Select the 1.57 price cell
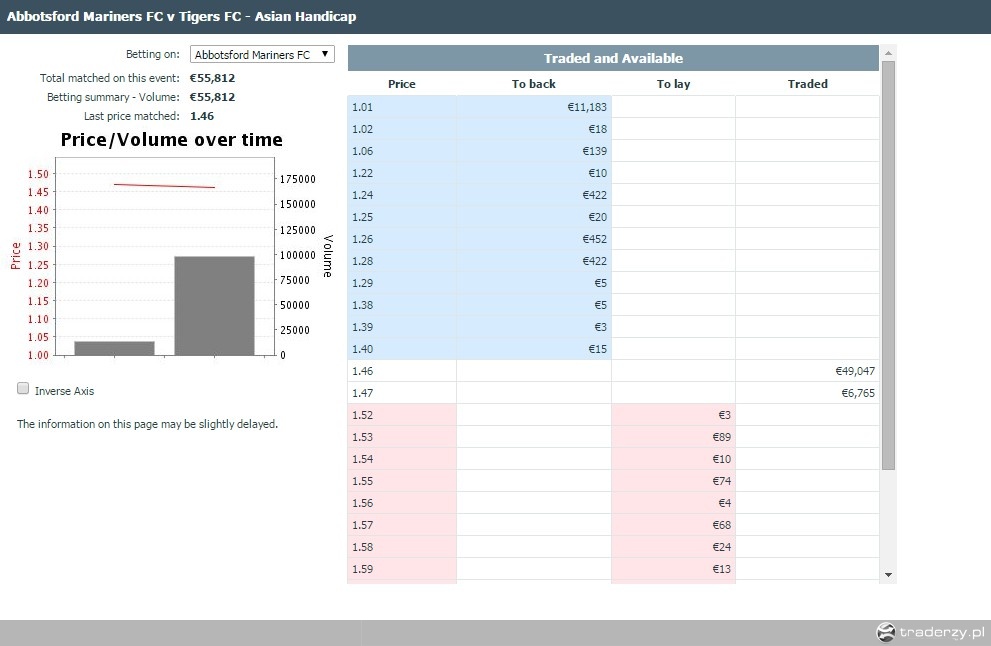Screen dimensions: 991x646 point(402,525)
